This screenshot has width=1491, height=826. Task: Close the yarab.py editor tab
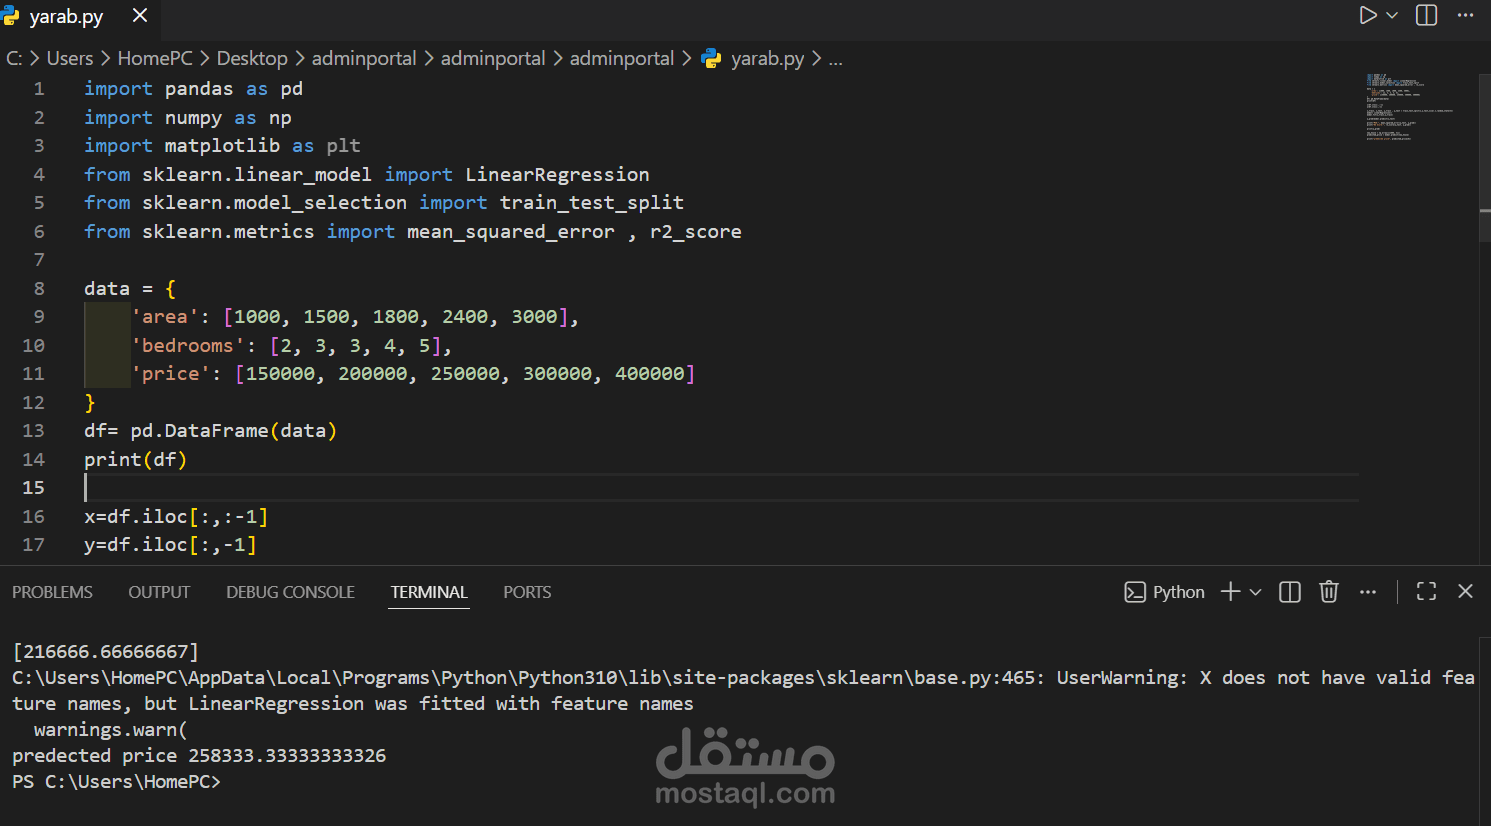(140, 16)
